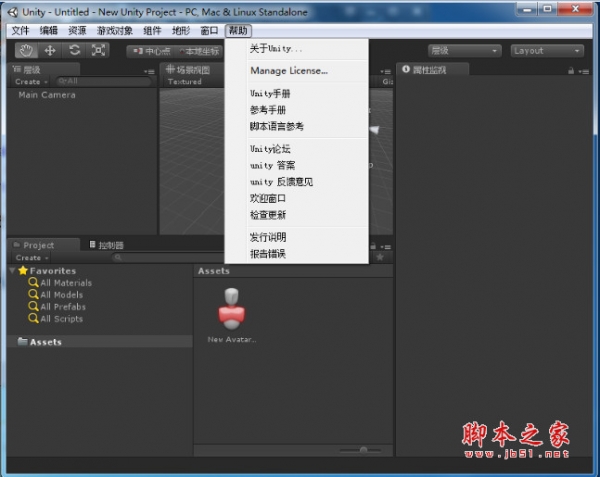Close the 帮助 menu from the menu bar
This screenshot has height=477, width=600.
[x=238, y=31]
